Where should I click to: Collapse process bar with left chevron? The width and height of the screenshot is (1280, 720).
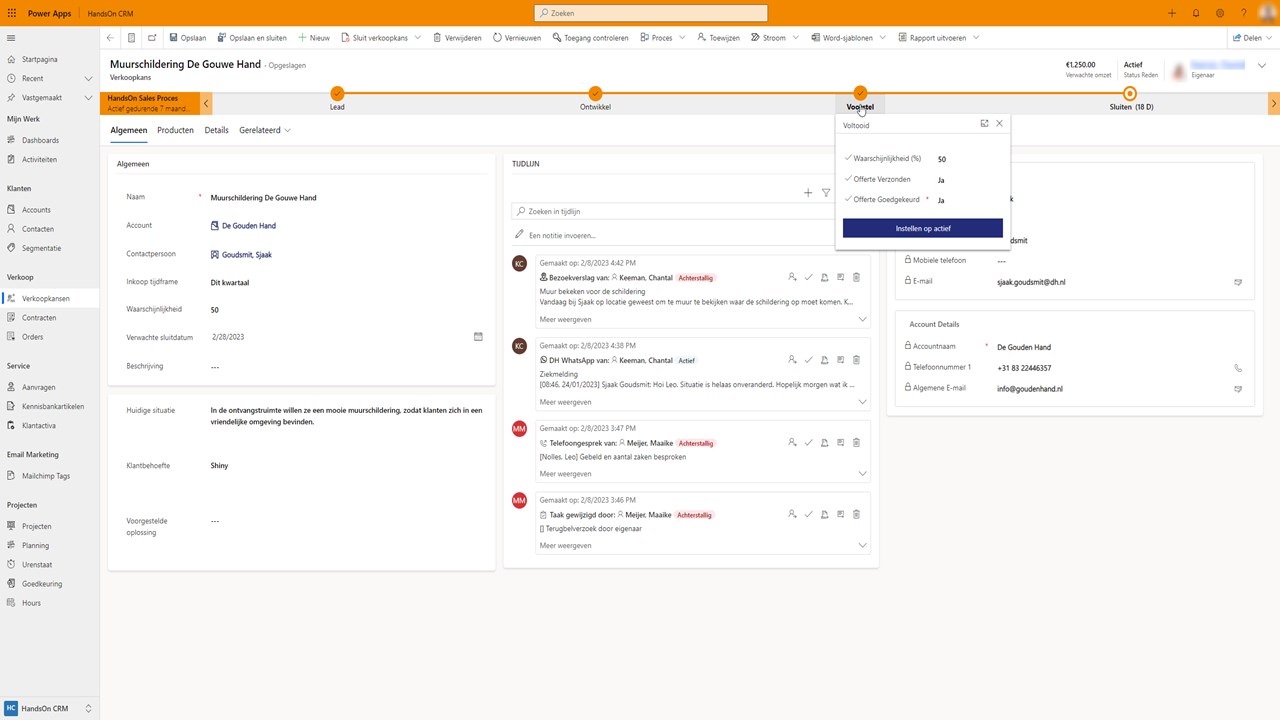206,103
